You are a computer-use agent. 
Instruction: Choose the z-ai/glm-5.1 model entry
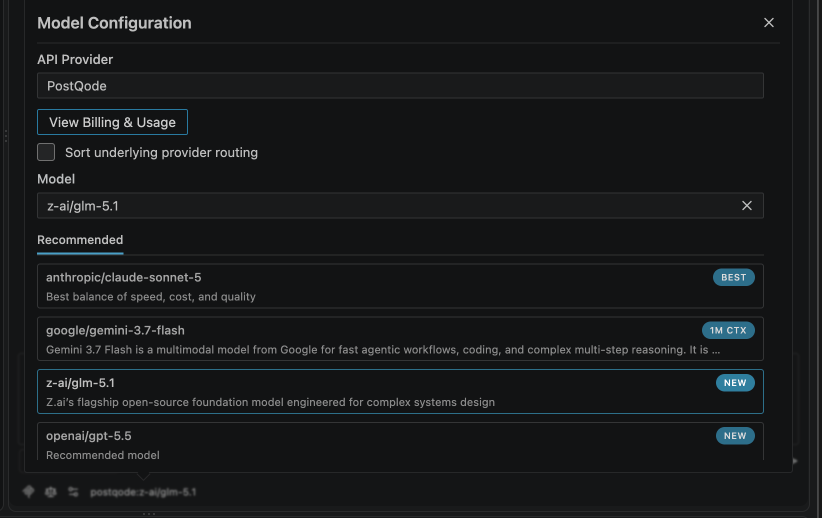(400, 392)
